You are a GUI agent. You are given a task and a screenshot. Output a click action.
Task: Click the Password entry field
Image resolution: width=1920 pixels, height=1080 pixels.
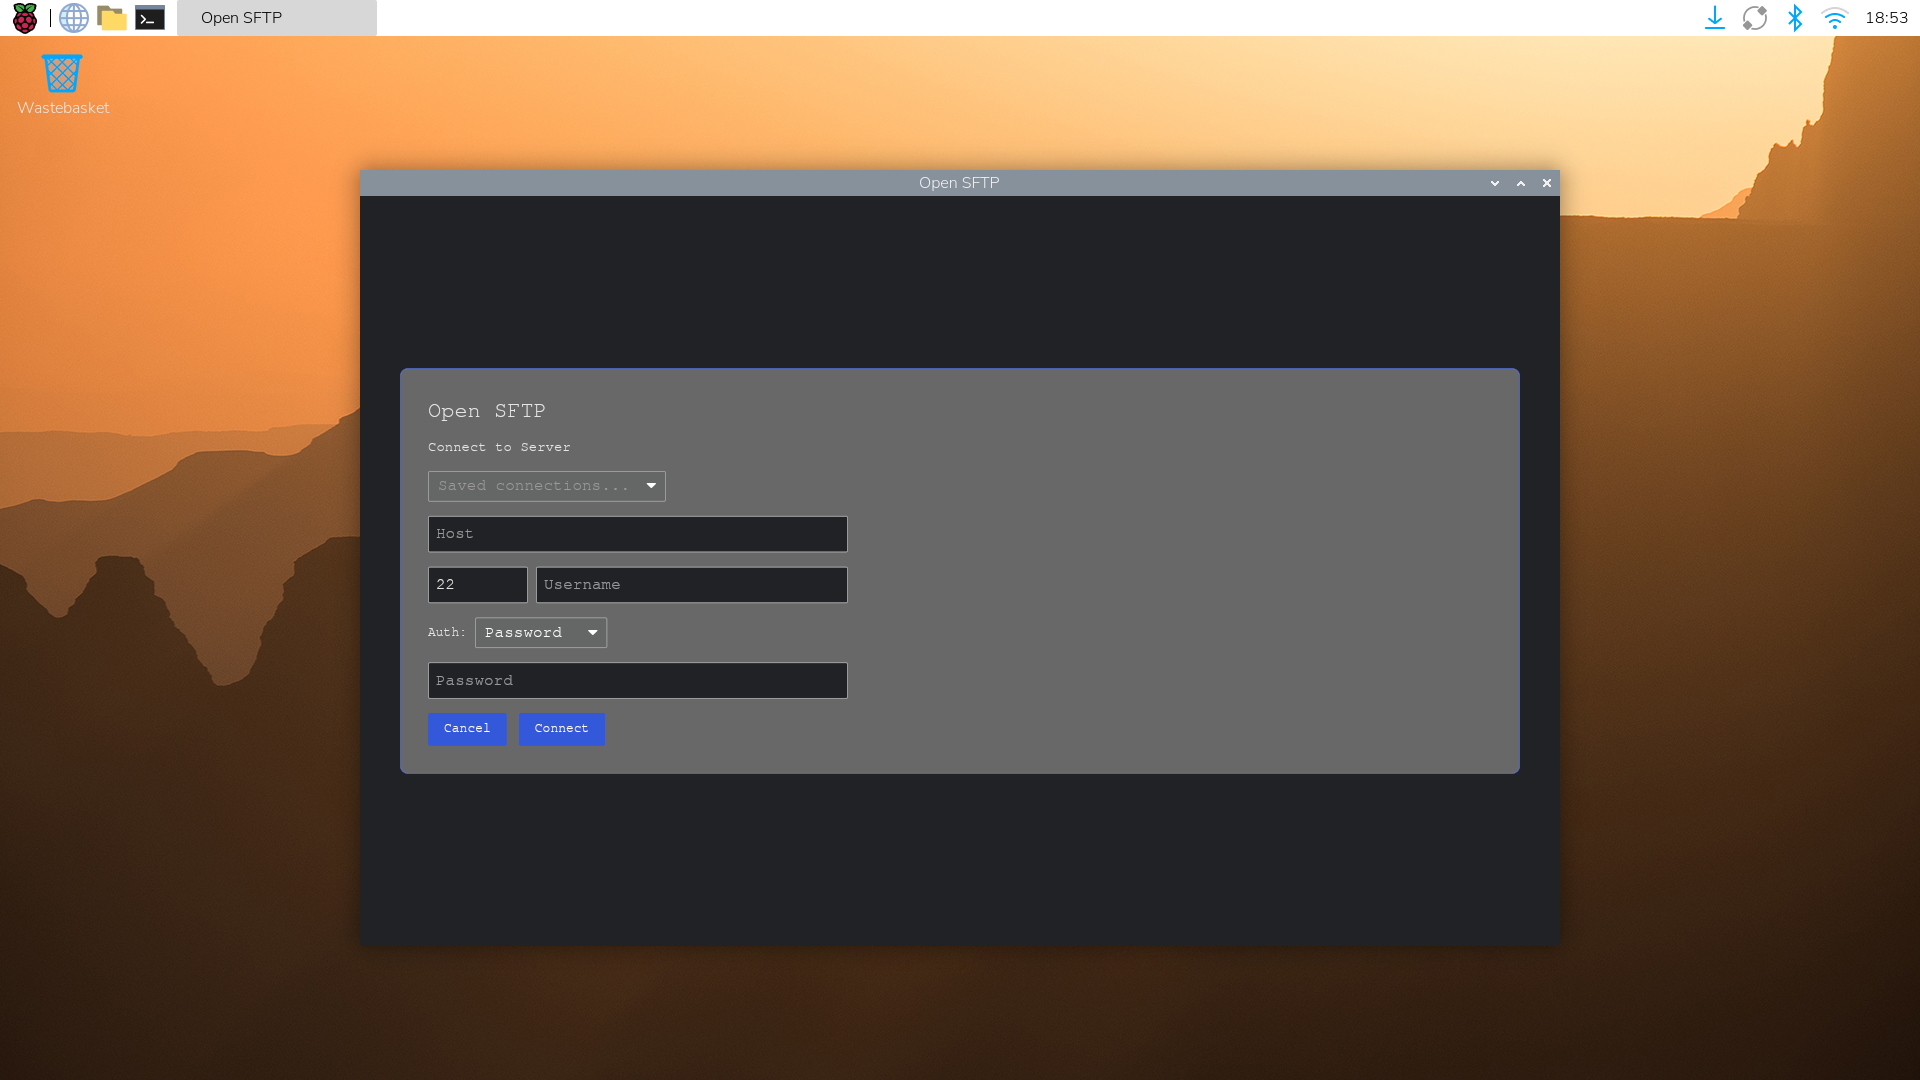637,680
